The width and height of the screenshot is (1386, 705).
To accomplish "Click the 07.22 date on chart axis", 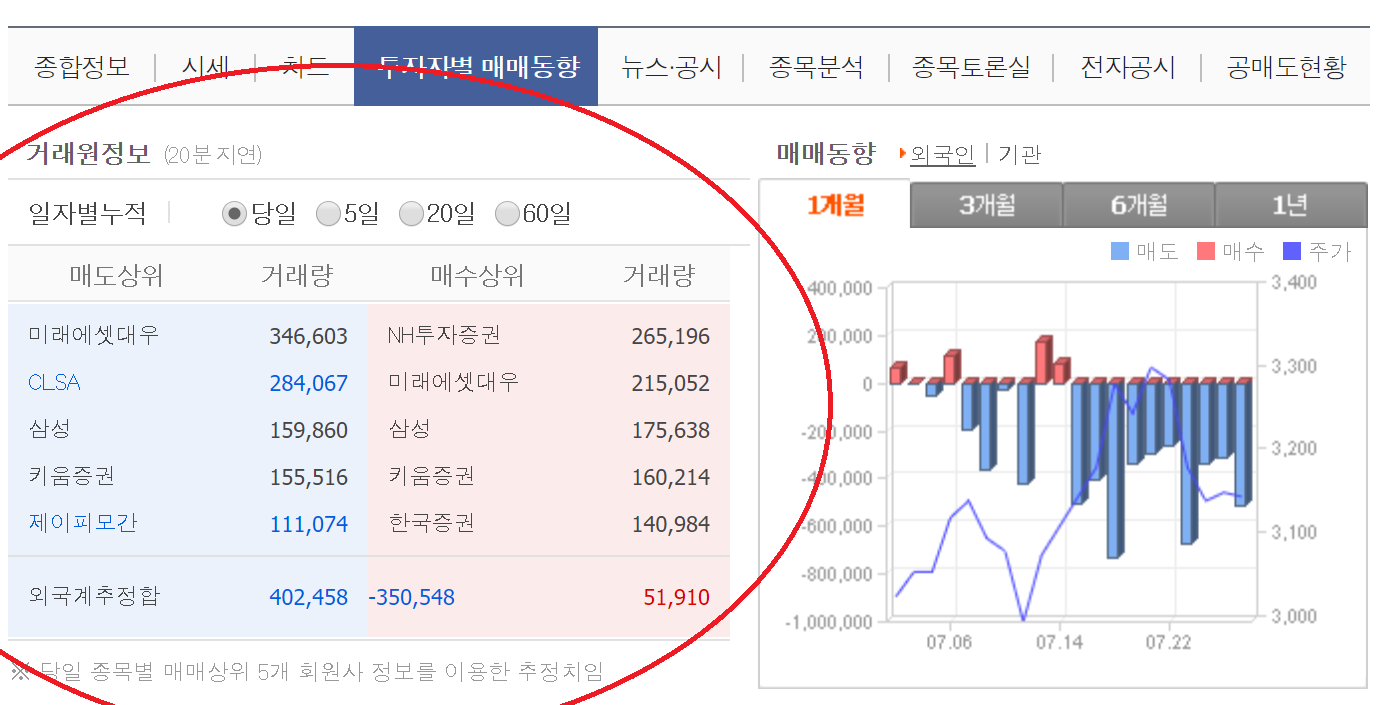I will 1168,642.
